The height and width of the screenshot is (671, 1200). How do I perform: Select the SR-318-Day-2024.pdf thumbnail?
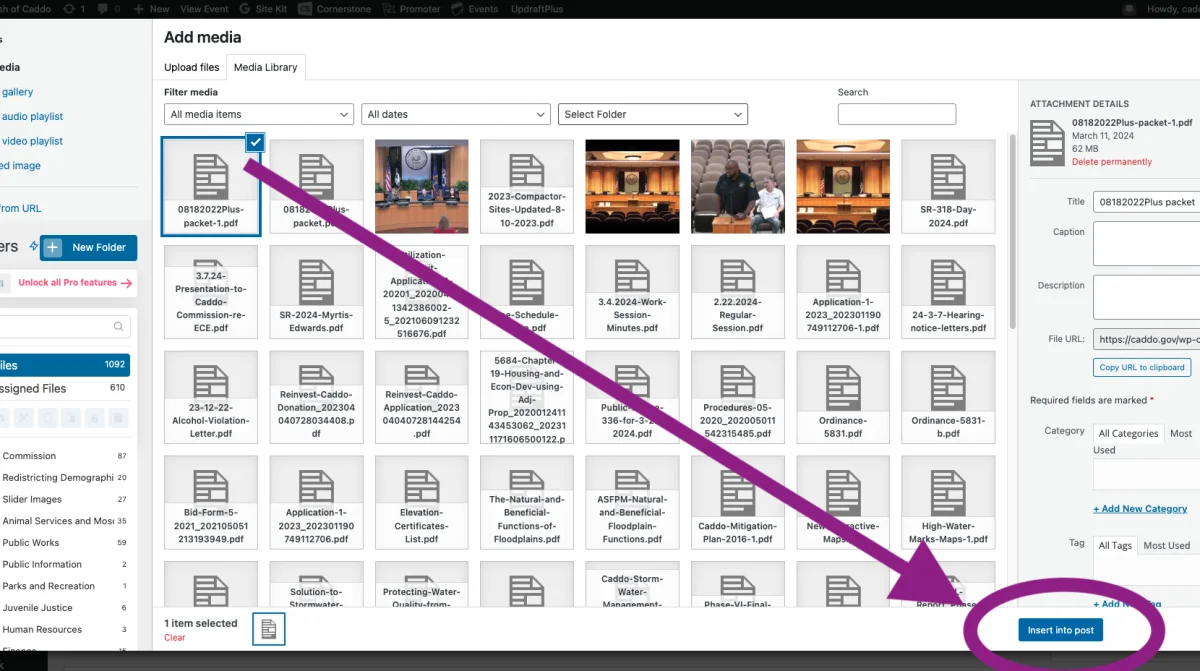click(x=947, y=186)
